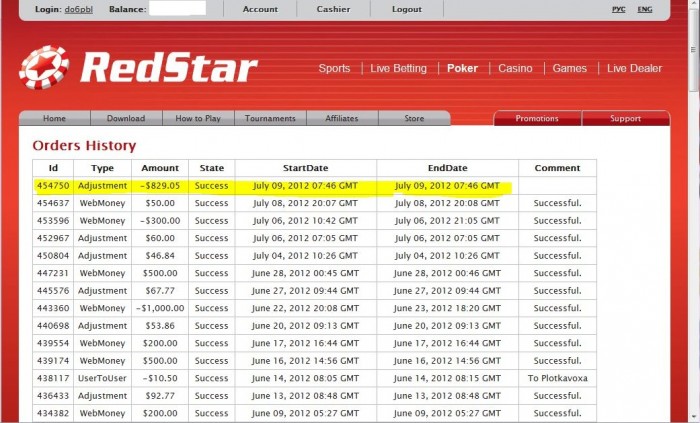Click the StartDate column header
The image size is (700, 423).
305,168
